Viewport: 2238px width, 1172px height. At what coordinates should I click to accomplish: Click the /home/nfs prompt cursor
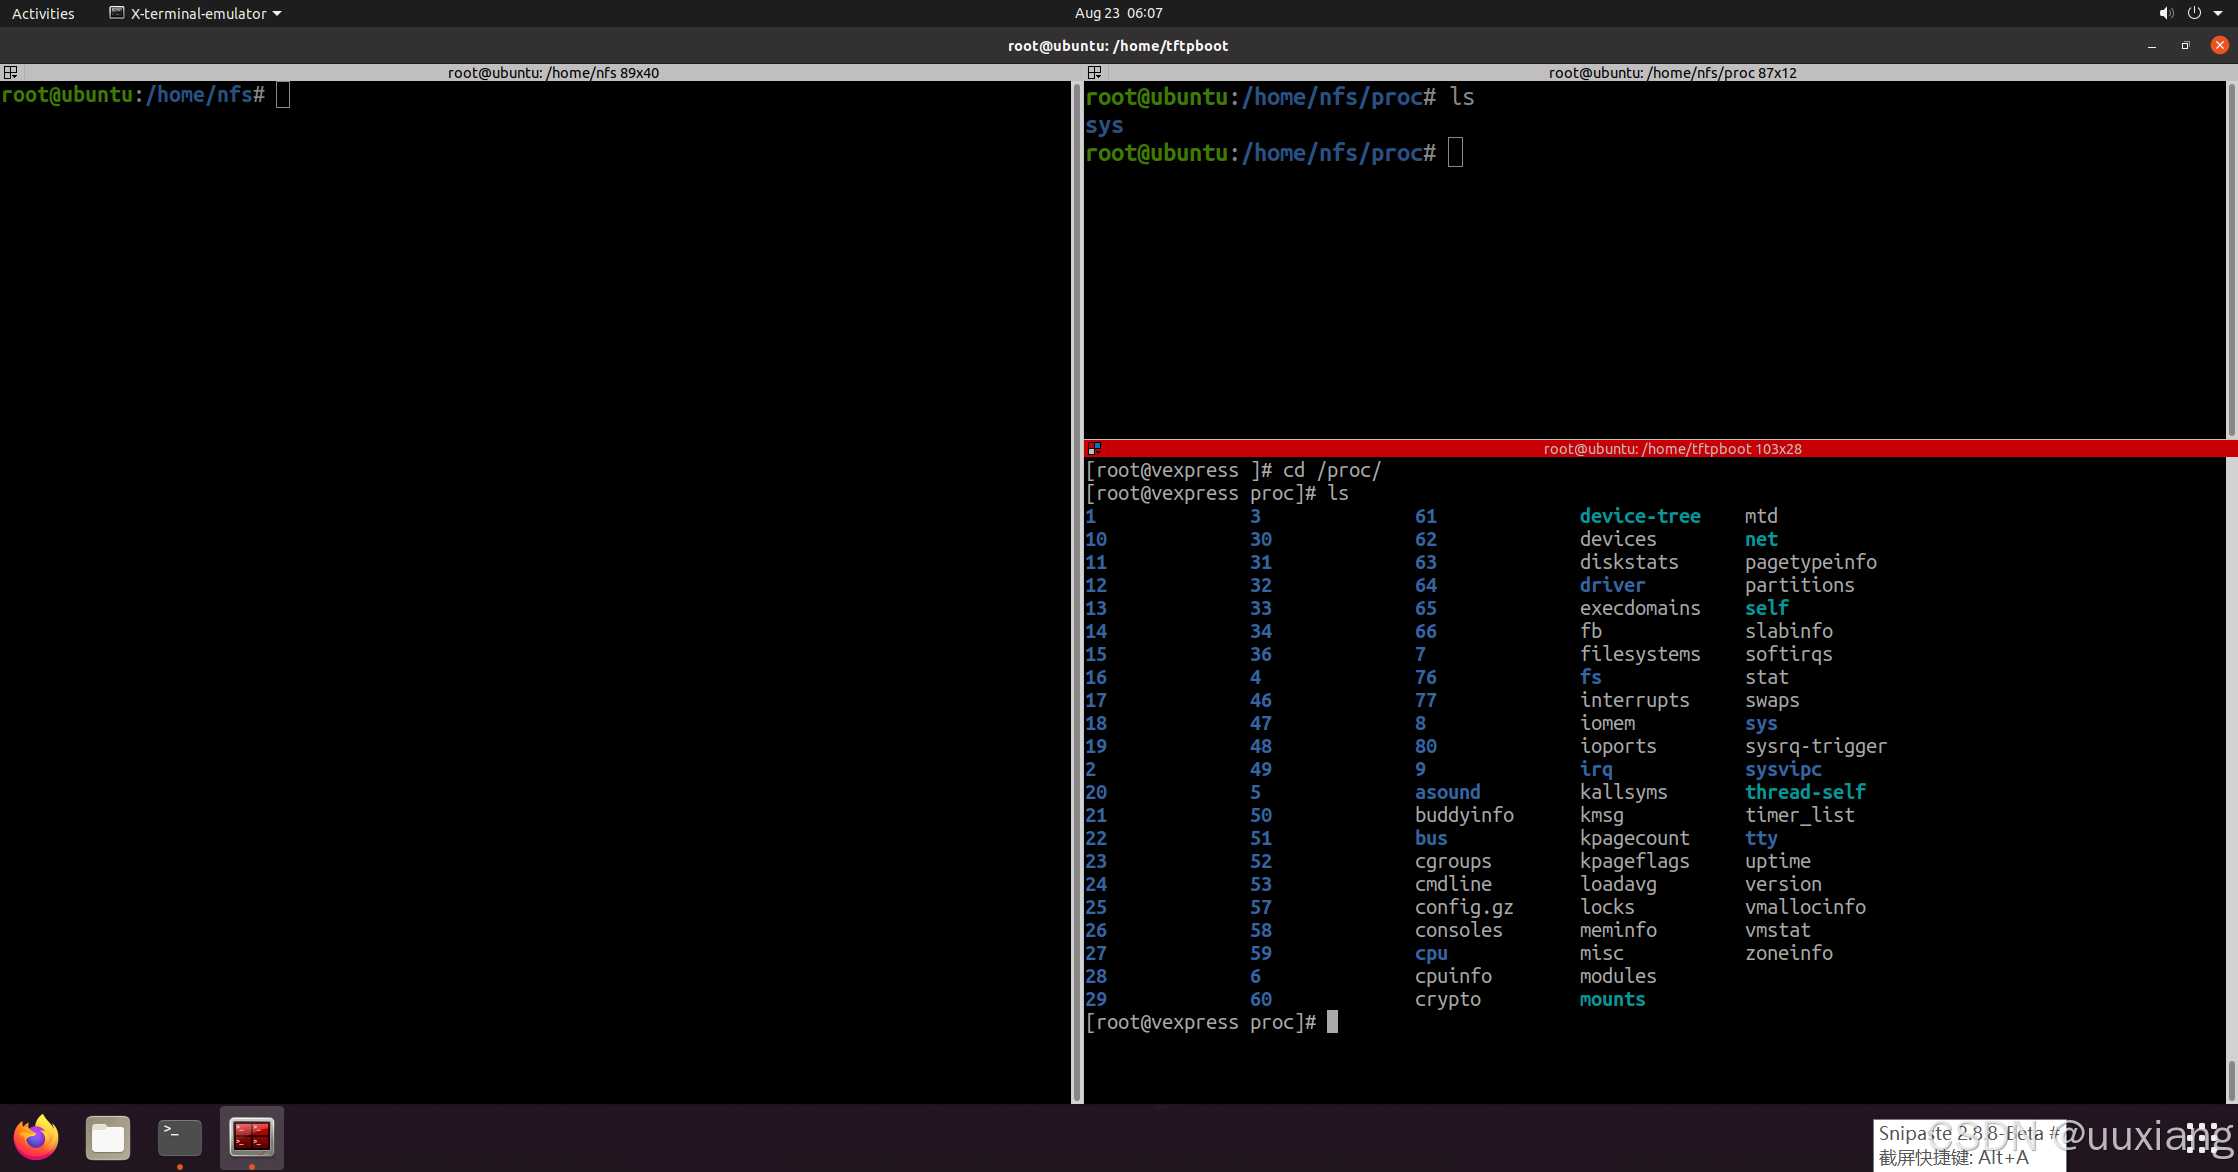pyautogui.click(x=283, y=95)
